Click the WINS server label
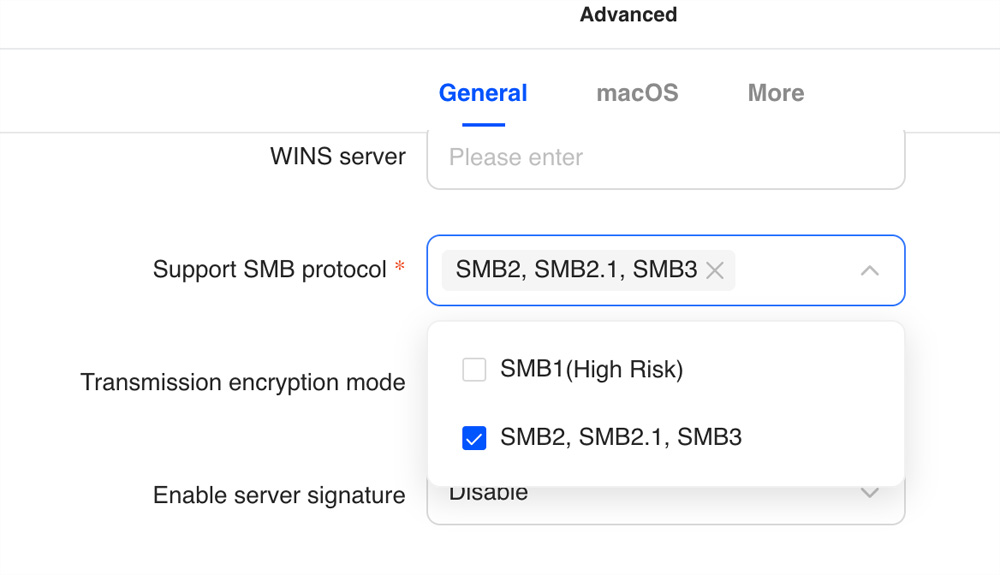 [337, 157]
